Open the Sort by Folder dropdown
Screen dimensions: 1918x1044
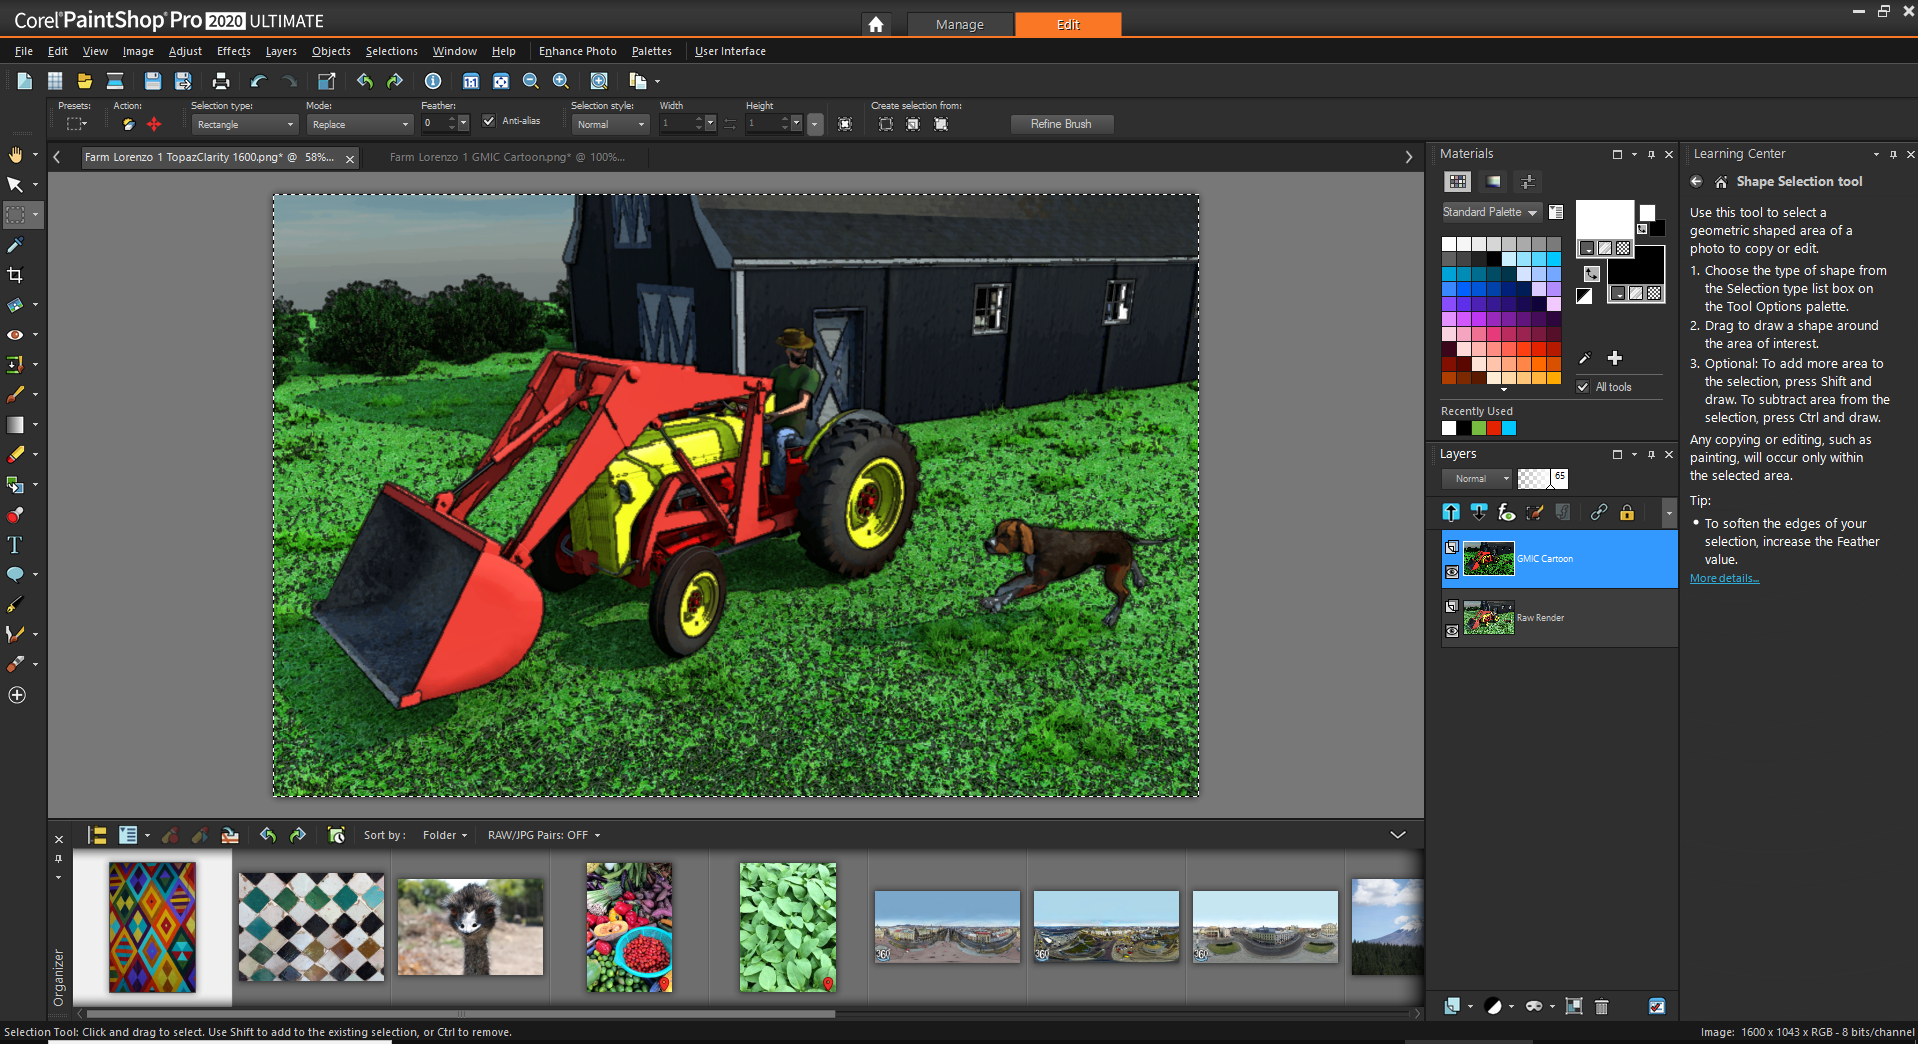click(445, 835)
